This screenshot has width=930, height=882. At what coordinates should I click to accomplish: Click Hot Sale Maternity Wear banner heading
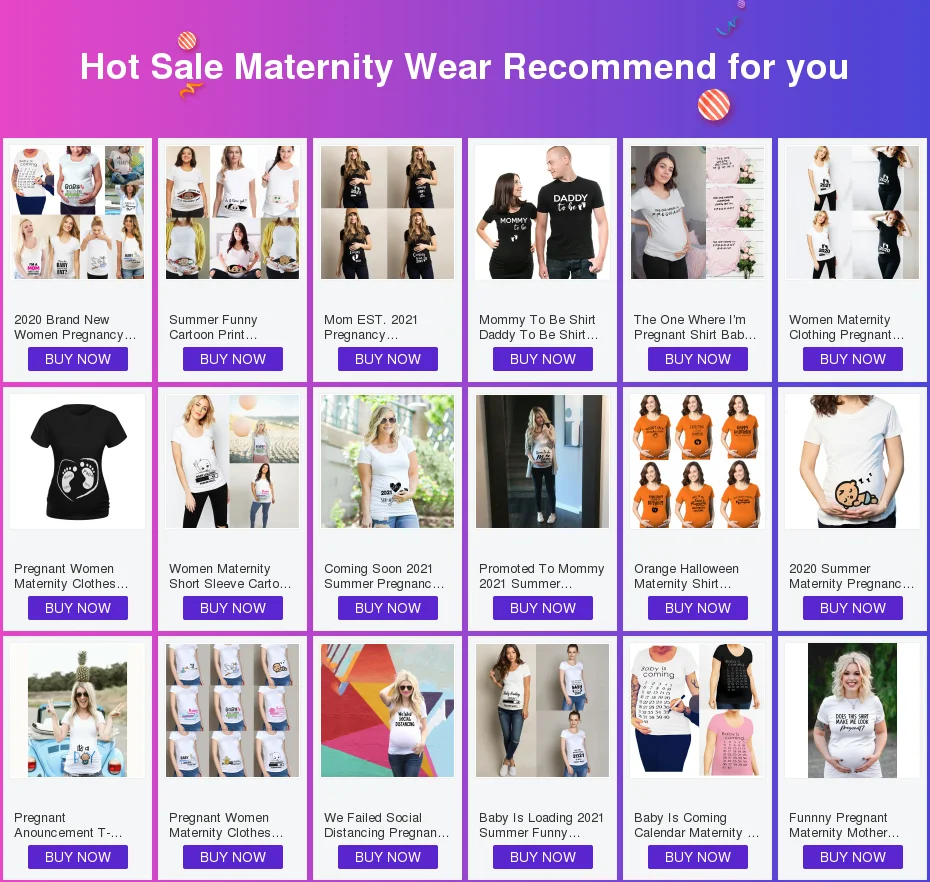tap(464, 66)
